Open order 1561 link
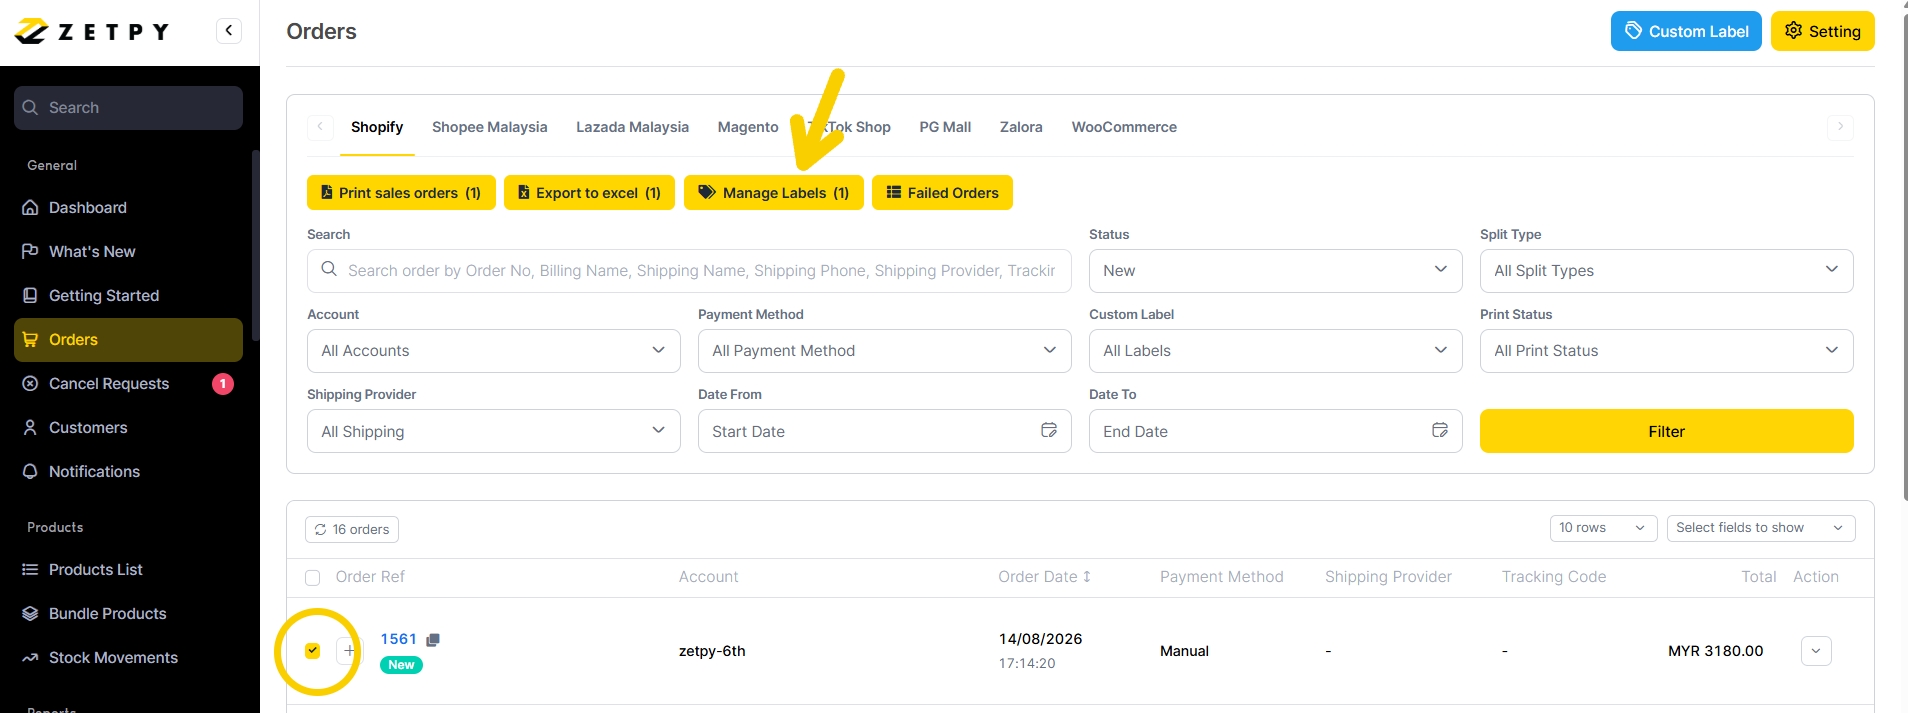Image resolution: width=1908 pixels, height=713 pixels. 398,639
